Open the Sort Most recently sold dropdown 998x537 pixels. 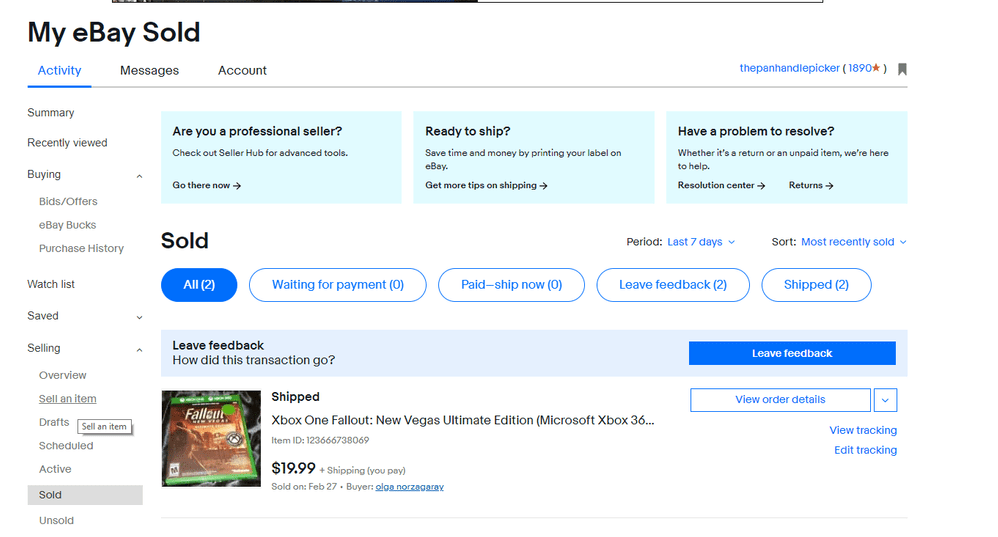854,242
